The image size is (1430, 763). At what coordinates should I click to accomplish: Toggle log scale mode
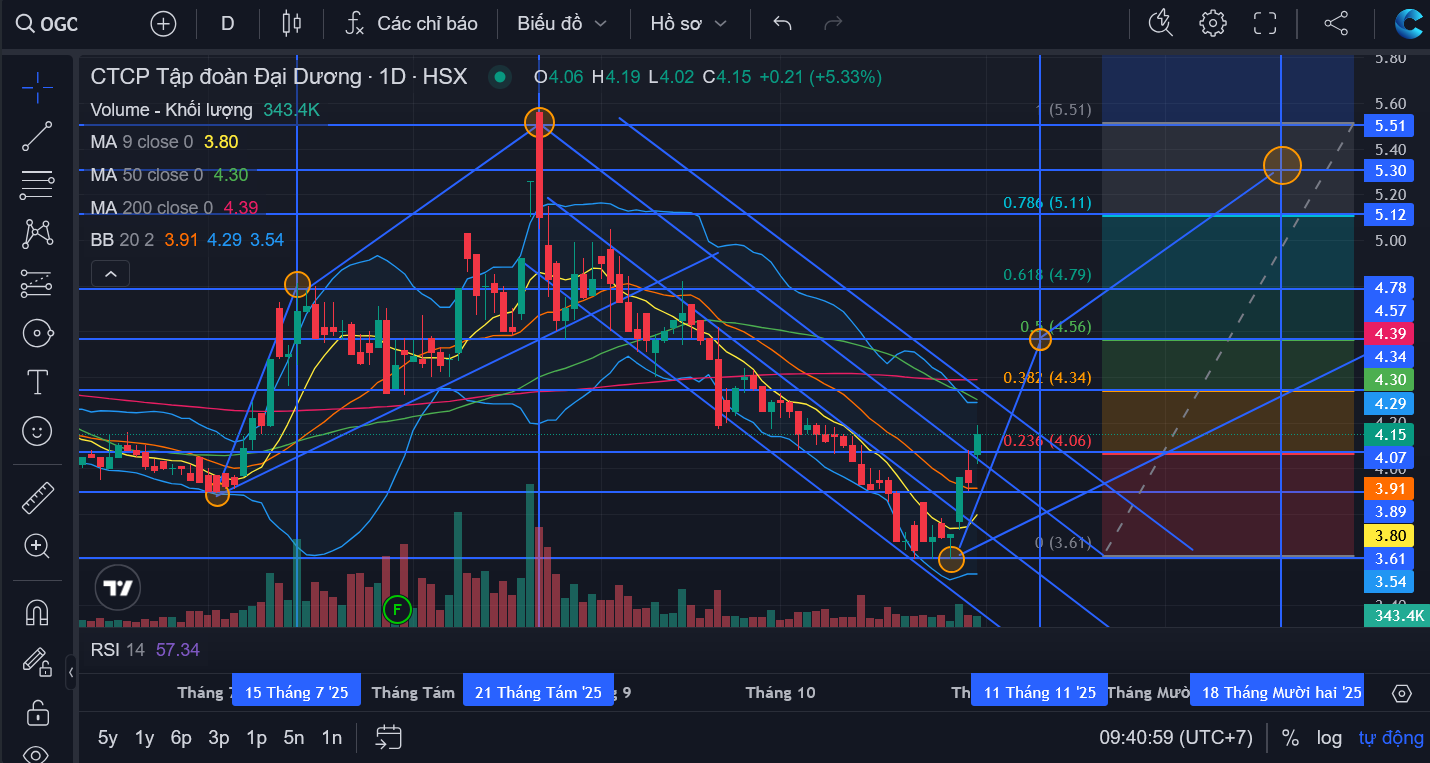tap(1329, 738)
